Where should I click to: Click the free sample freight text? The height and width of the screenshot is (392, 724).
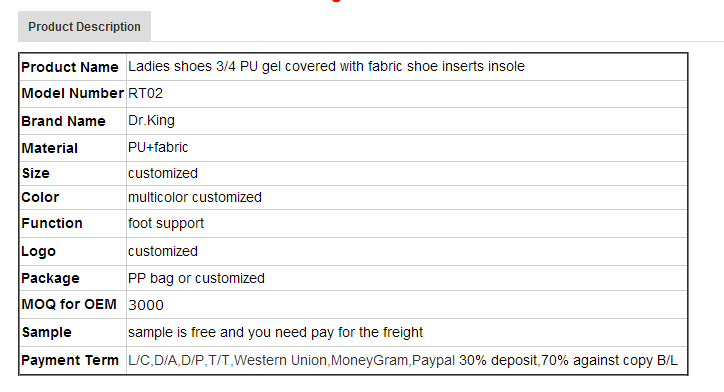click(x=275, y=332)
